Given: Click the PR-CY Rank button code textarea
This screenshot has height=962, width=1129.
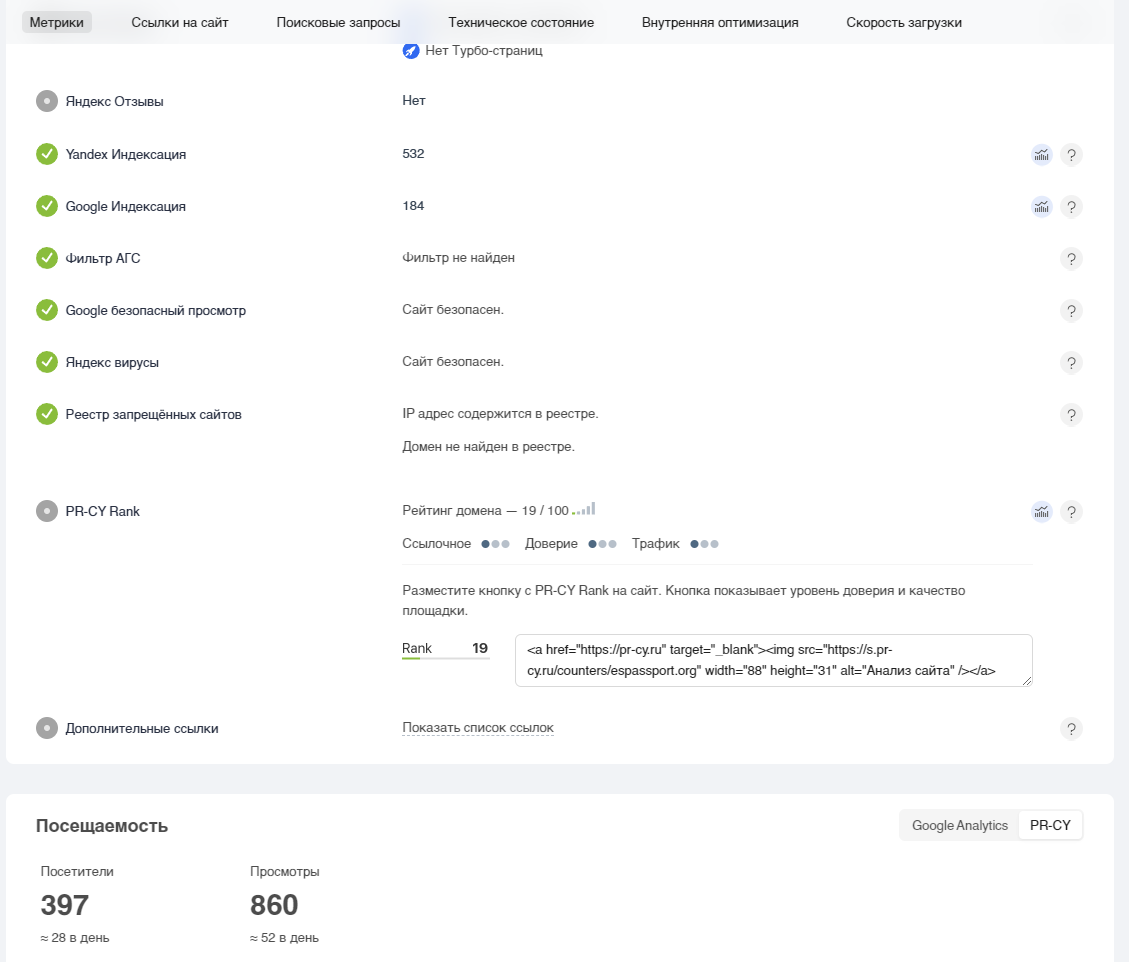Looking at the screenshot, I should point(773,660).
